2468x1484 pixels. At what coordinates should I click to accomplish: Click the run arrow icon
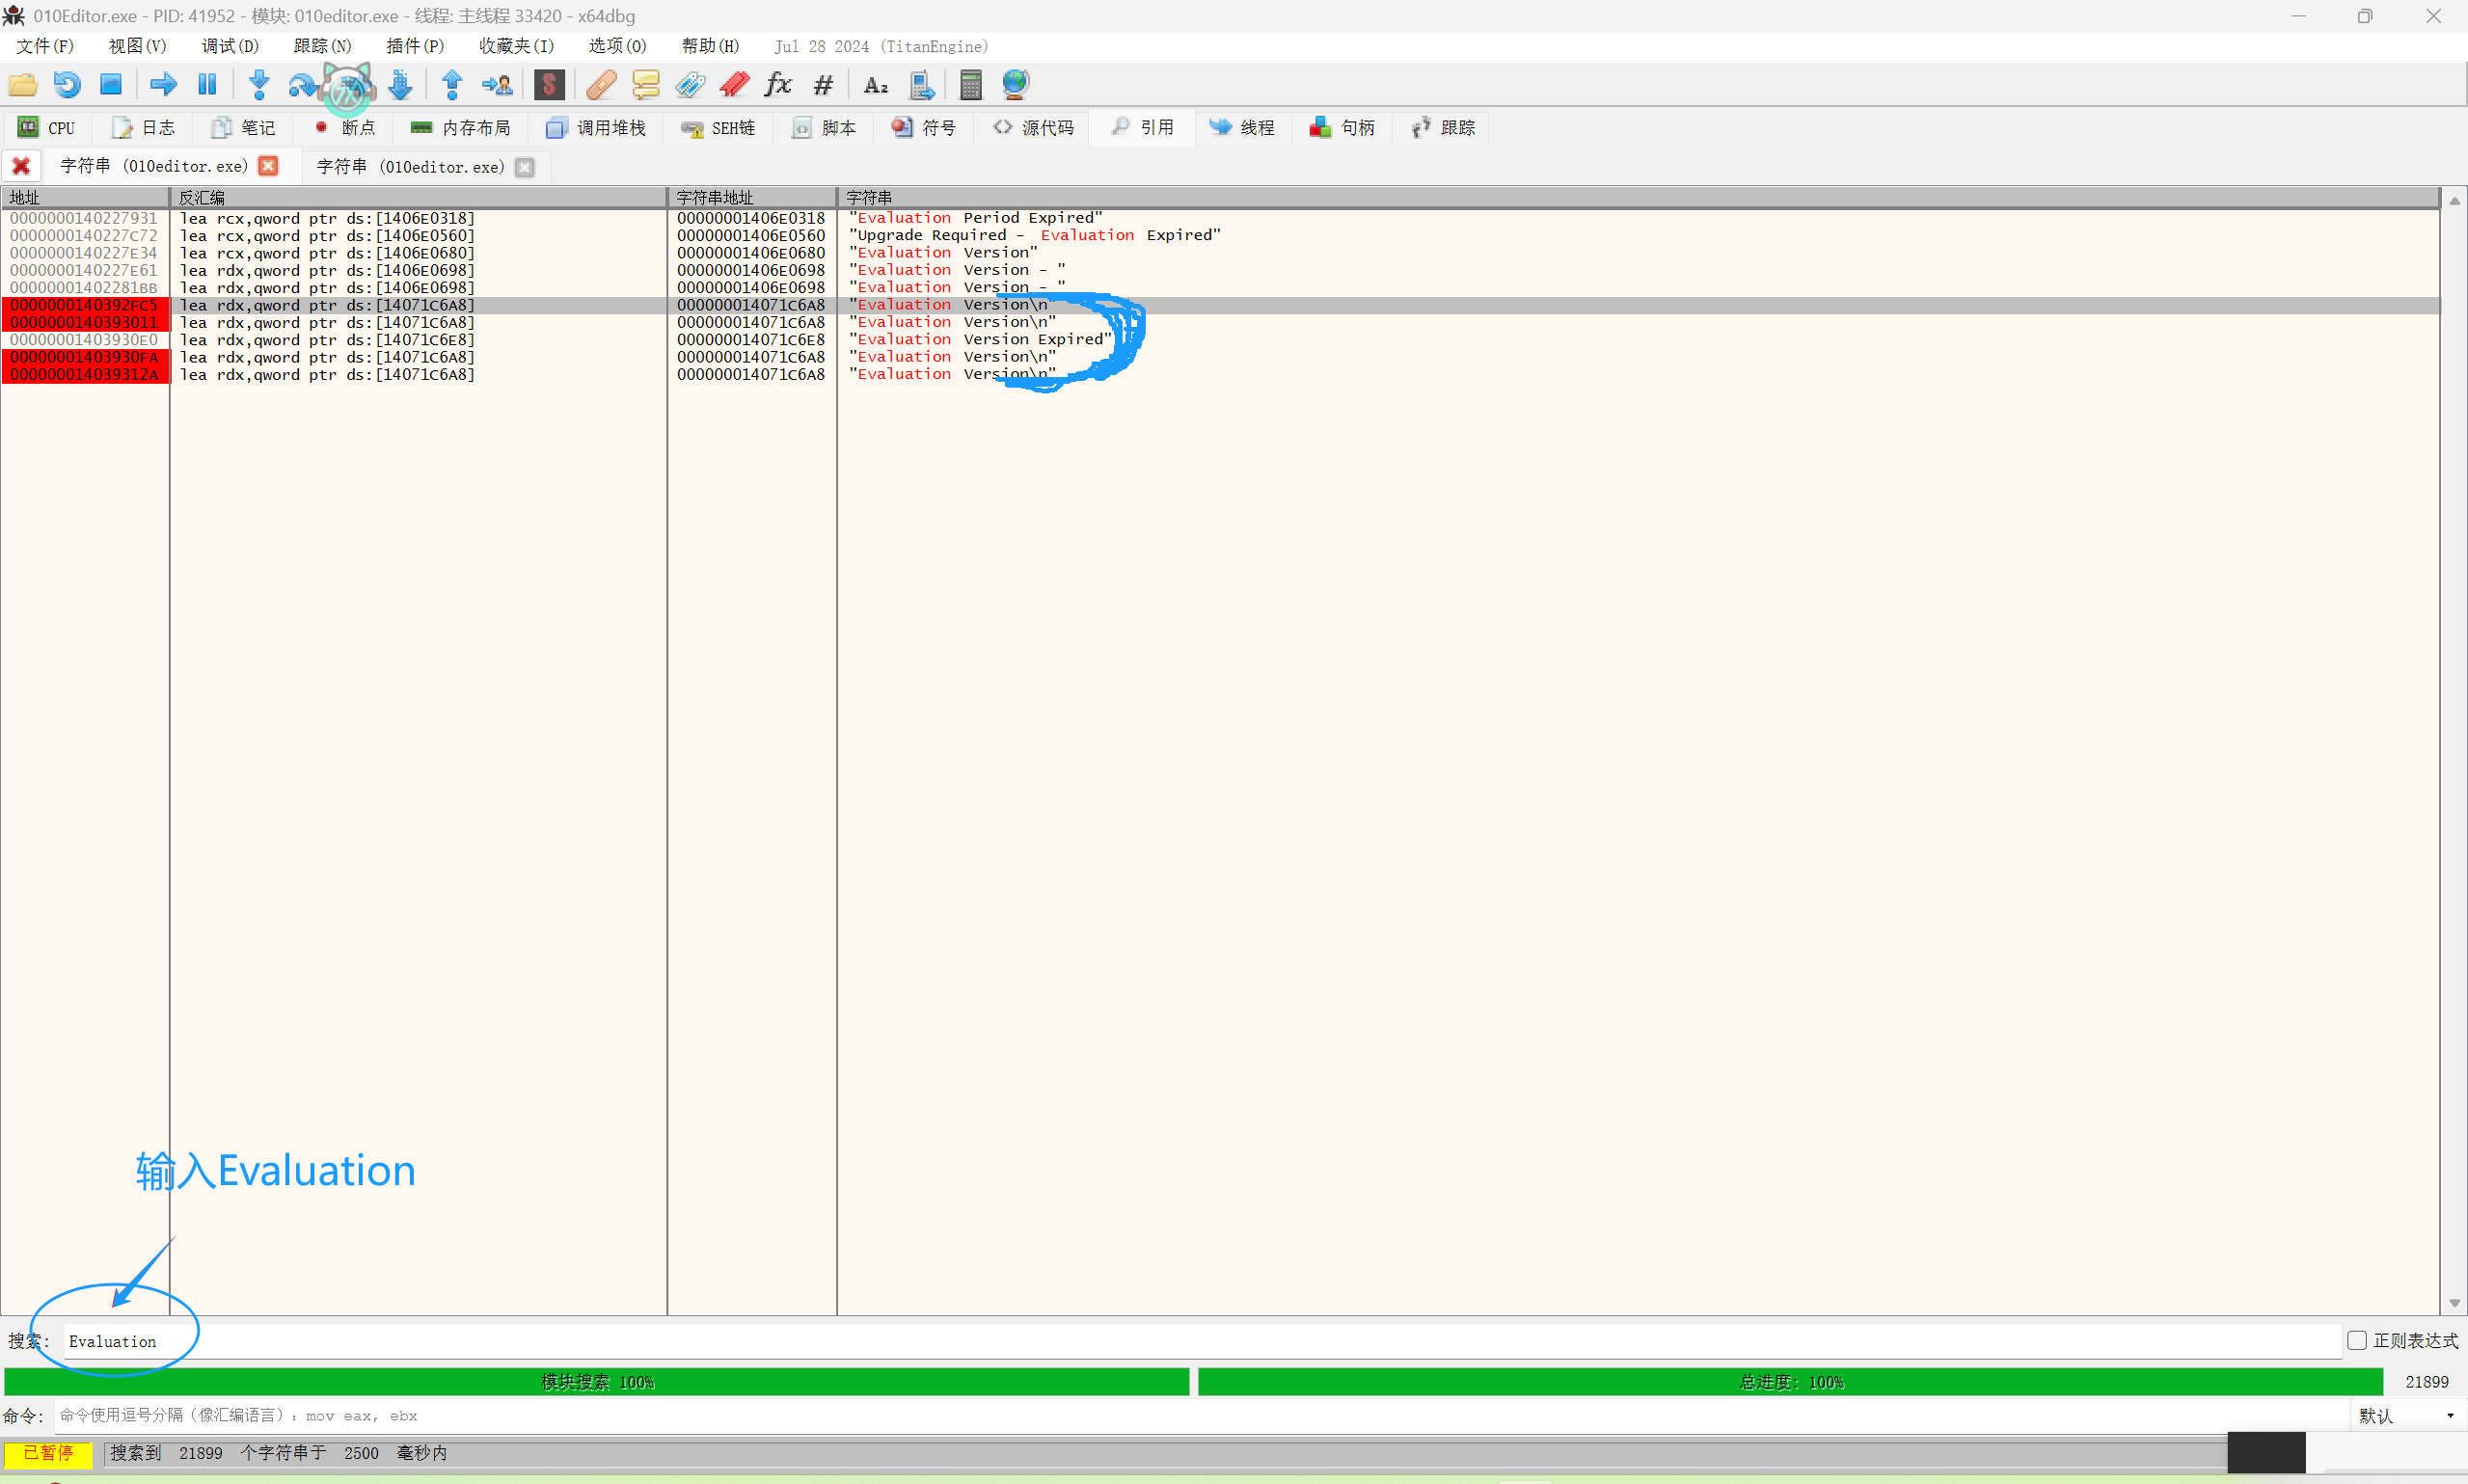(x=163, y=85)
